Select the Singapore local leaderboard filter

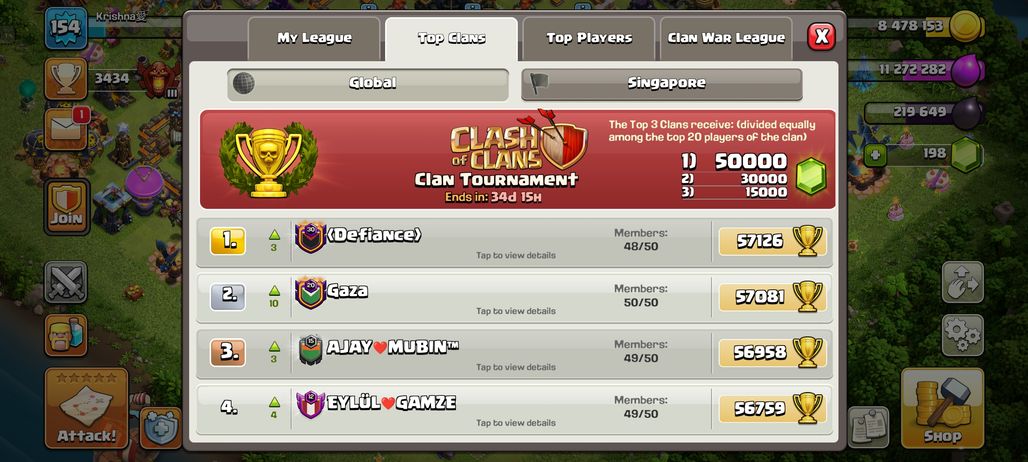[662, 84]
